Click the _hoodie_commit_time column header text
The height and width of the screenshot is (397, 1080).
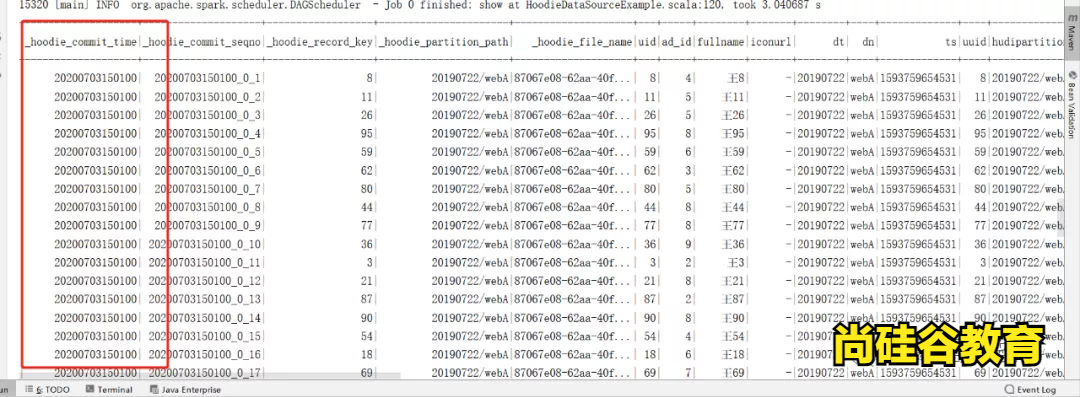tap(81, 41)
